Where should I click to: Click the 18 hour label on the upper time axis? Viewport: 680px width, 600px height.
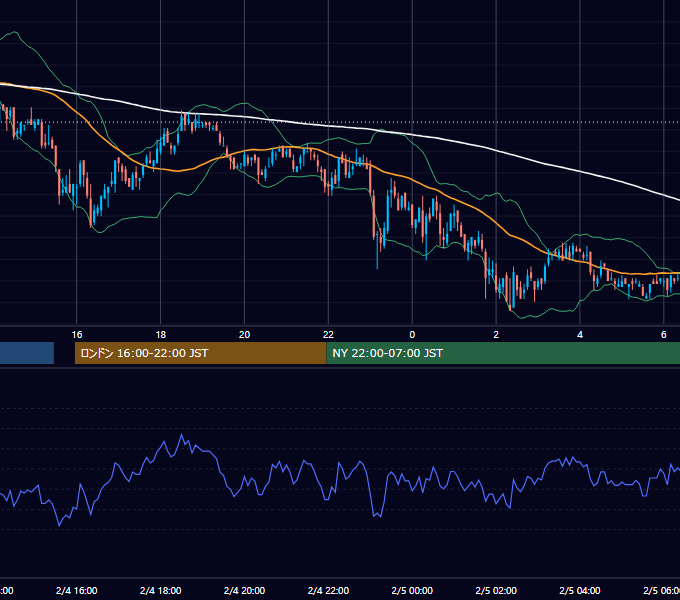pyautogui.click(x=160, y=335)
